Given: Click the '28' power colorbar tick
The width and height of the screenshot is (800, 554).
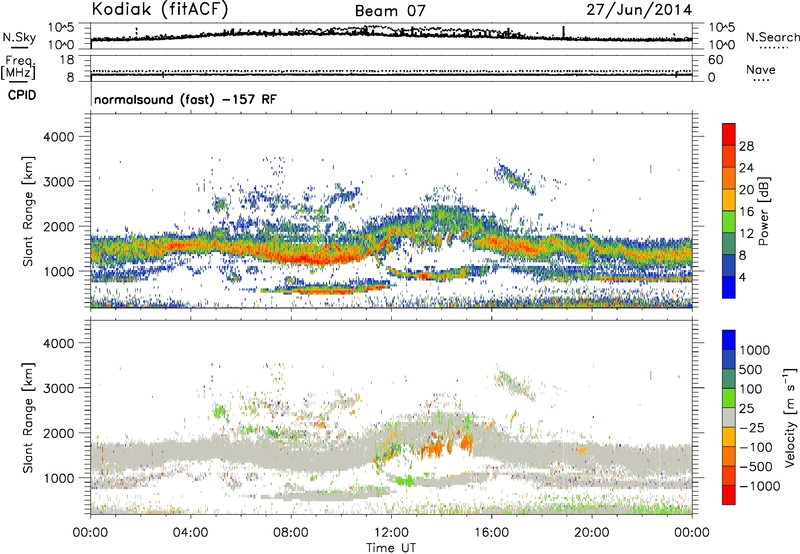Looking at the screenshot, I should [746, 146].
